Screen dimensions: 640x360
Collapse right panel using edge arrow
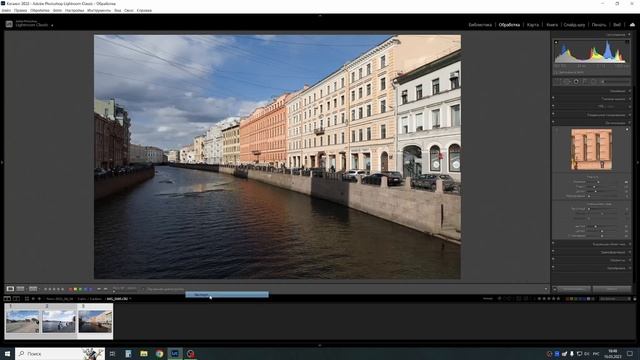pos(638,162)
